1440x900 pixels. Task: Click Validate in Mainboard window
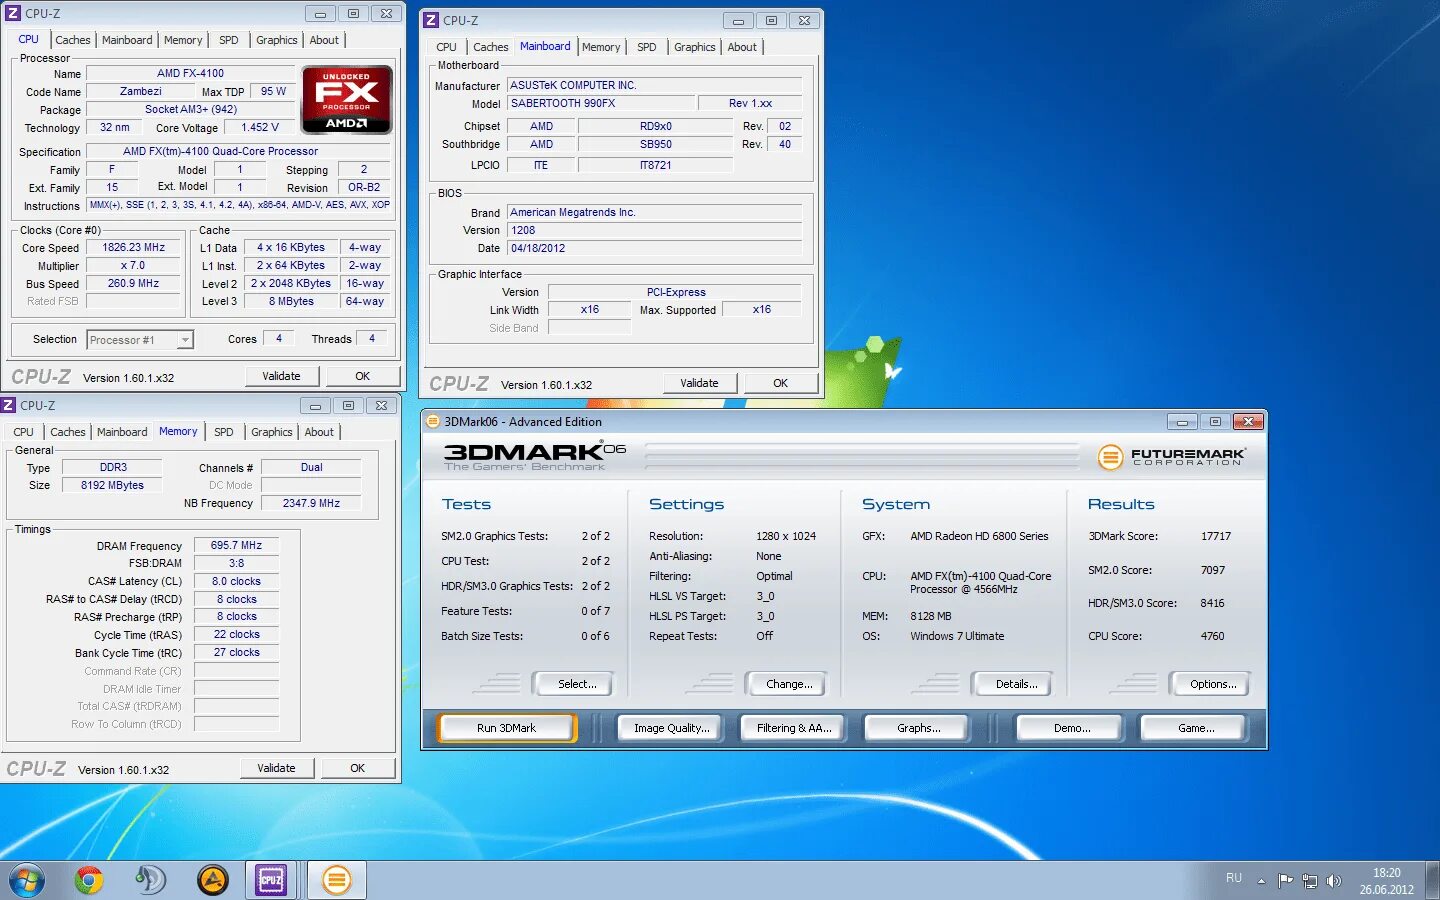point(699,383)
